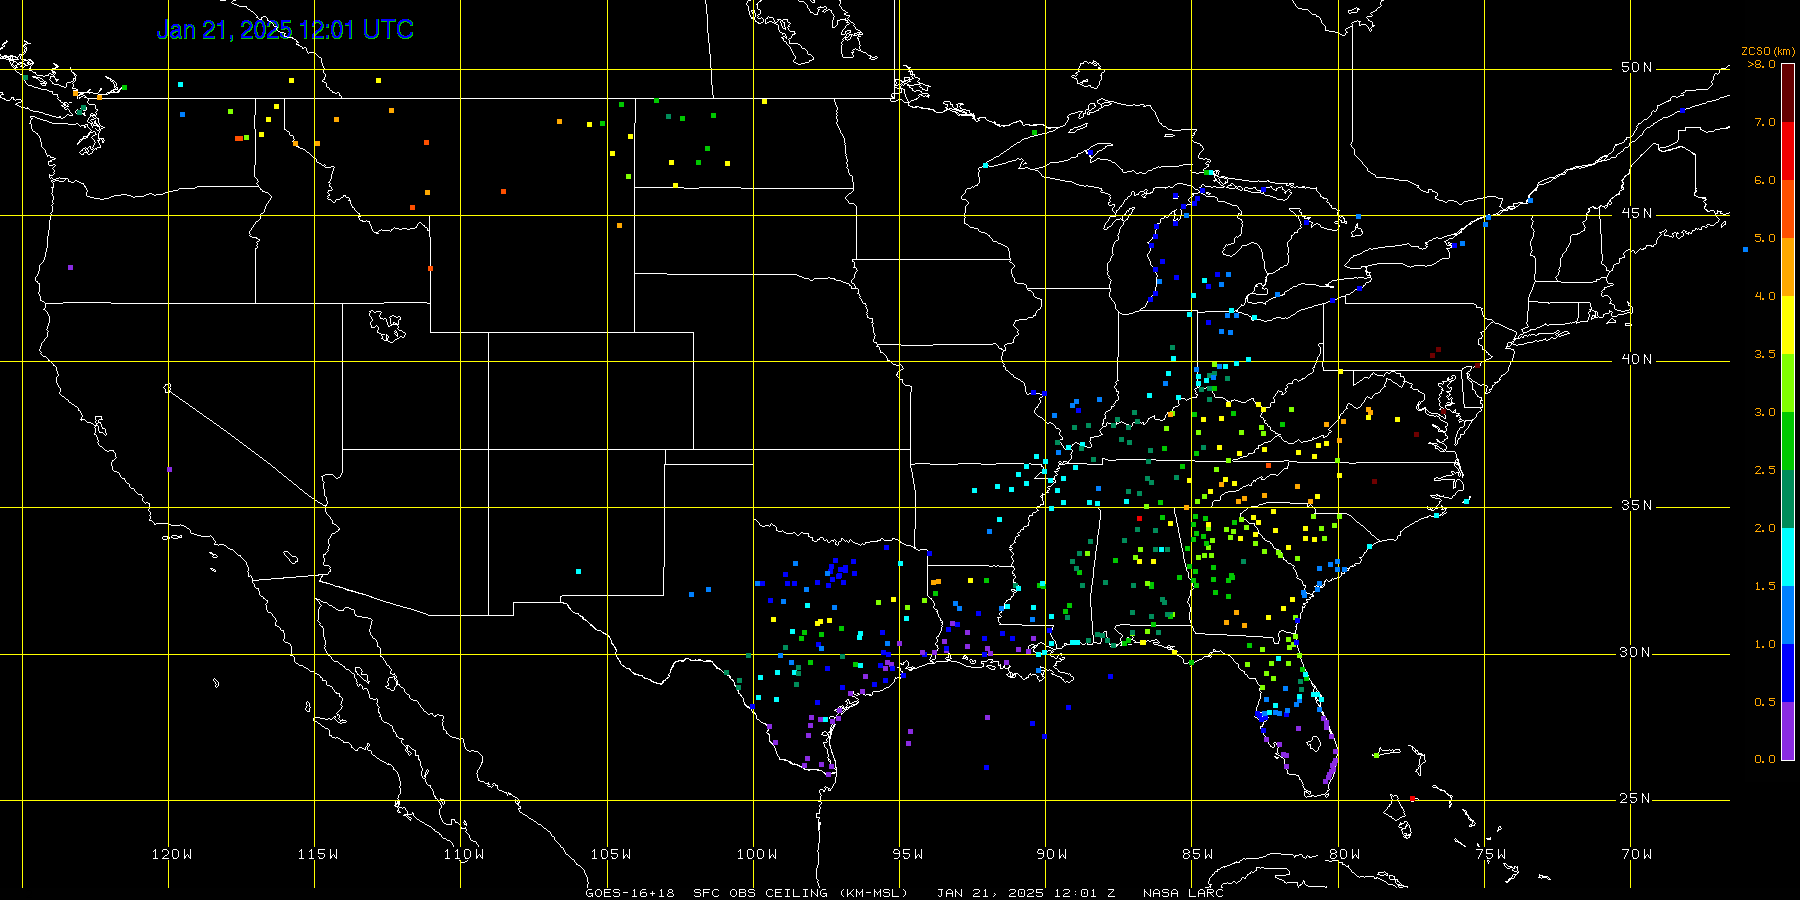
Task: Click the dark maroon swatch between >8.0 and 7.0
Action: point(1788,93)
